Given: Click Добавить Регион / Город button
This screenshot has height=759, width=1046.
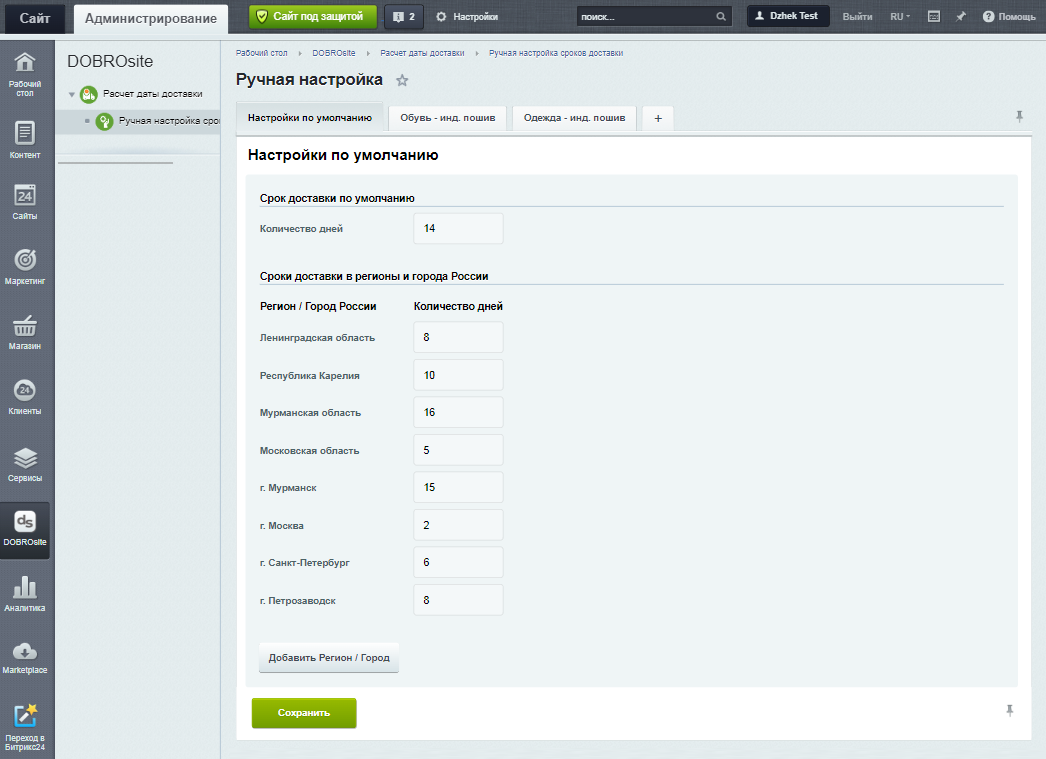Looking at the screenshot, I should [328, 658].
